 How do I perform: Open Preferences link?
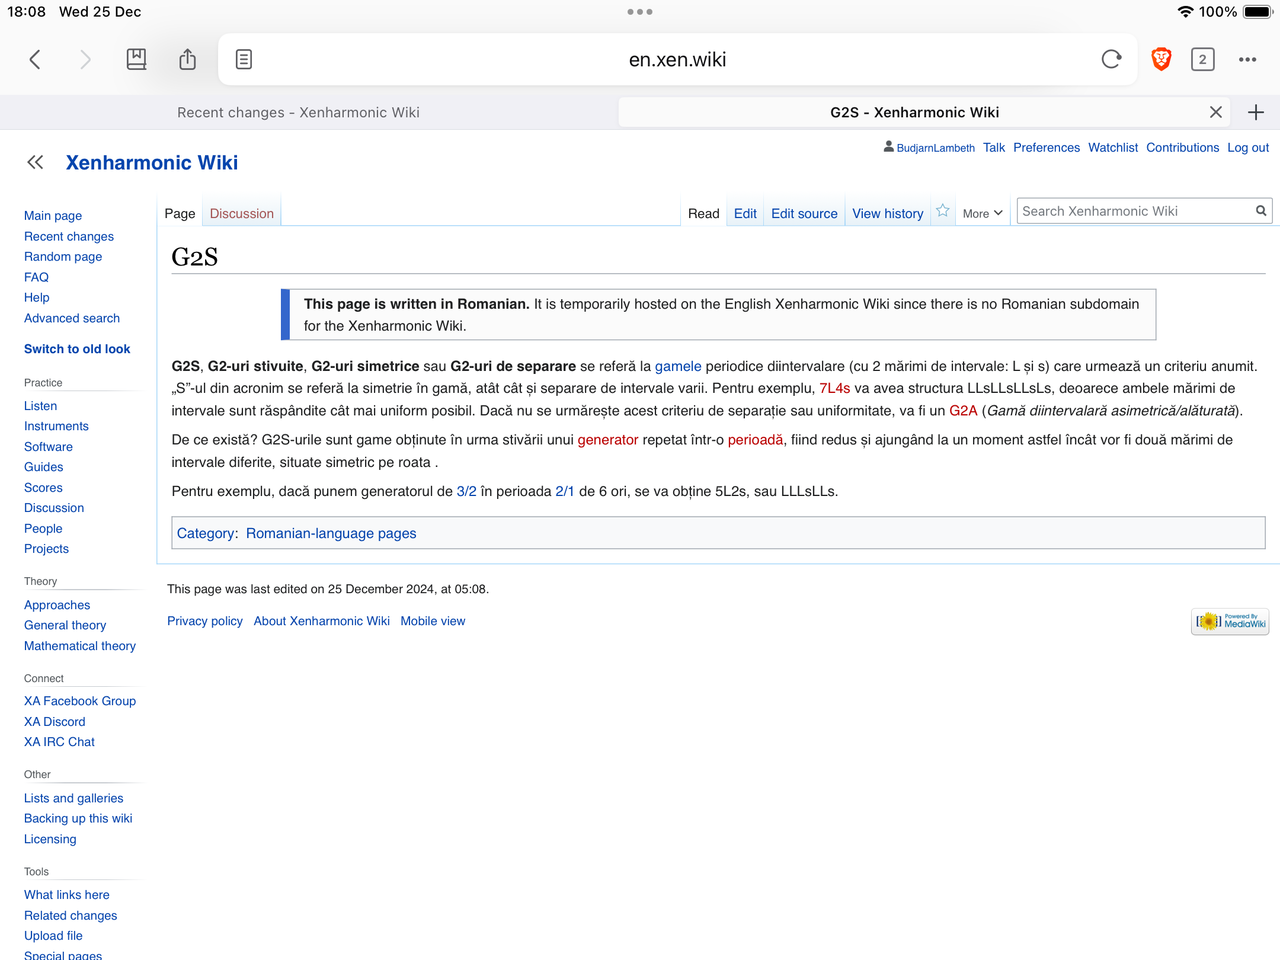1046,147
